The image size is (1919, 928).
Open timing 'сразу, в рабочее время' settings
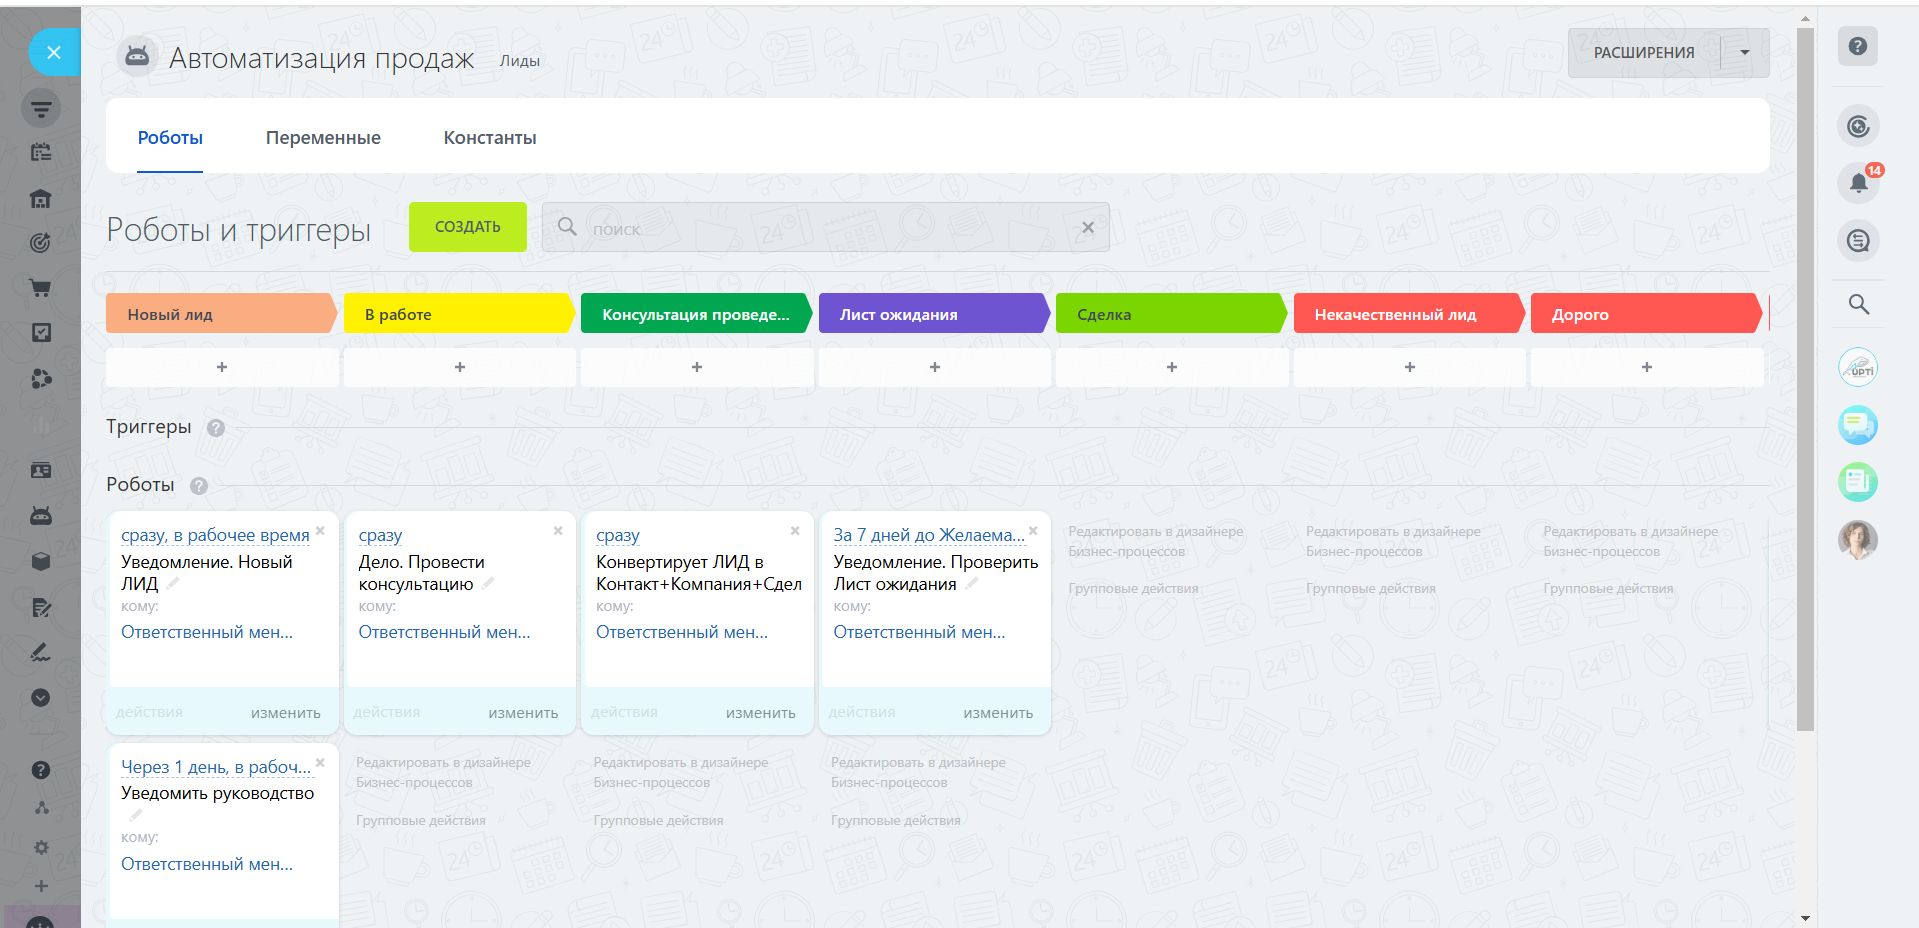coord(215,535)
